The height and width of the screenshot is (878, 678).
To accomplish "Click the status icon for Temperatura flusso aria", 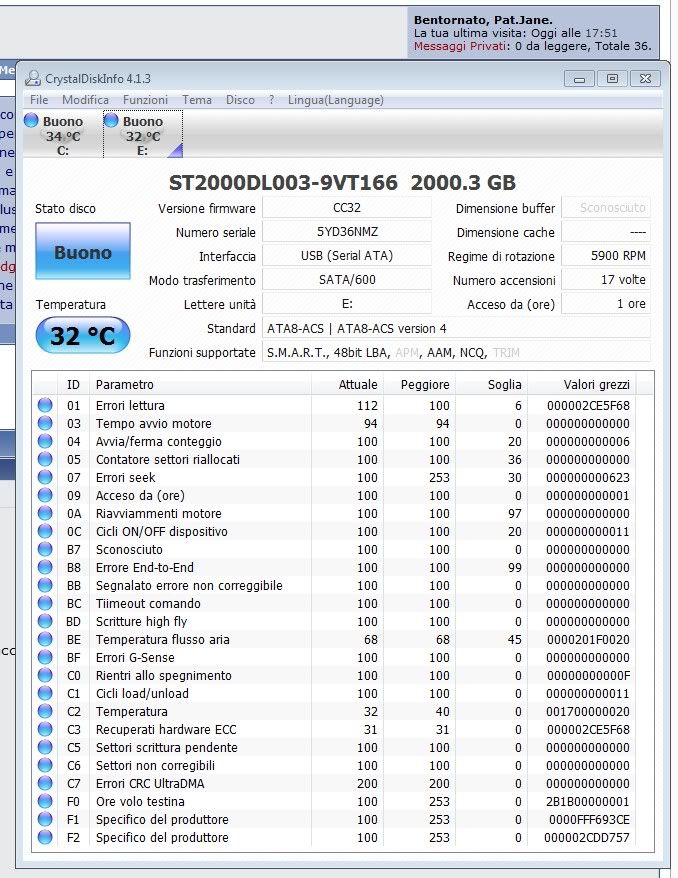I will (45, 639).
